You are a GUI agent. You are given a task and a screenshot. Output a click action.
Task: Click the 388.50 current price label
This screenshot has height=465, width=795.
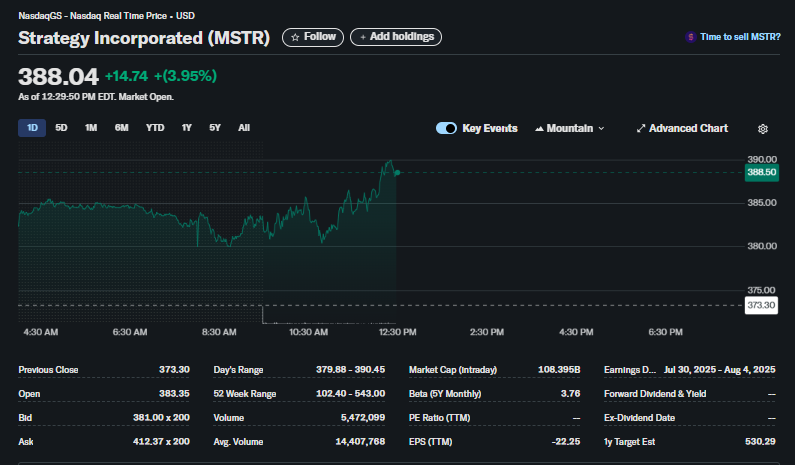tap(762, 172)
